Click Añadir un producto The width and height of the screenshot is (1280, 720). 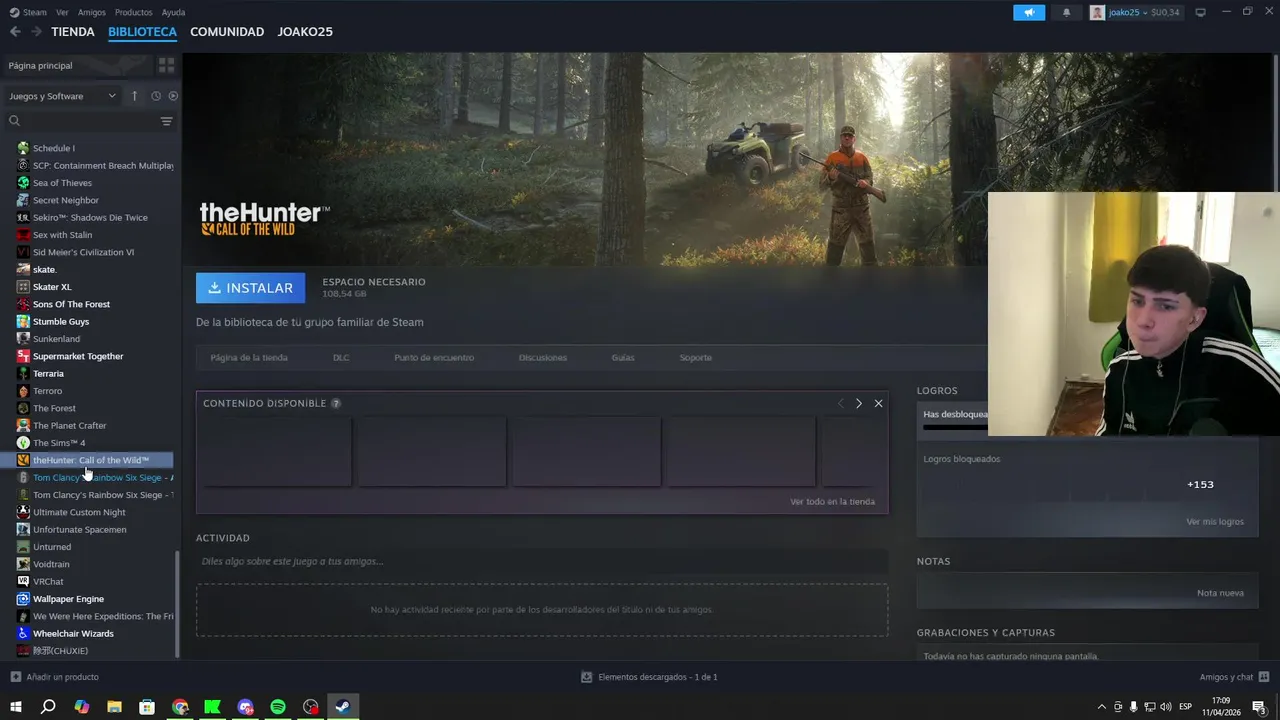point(54,677)
